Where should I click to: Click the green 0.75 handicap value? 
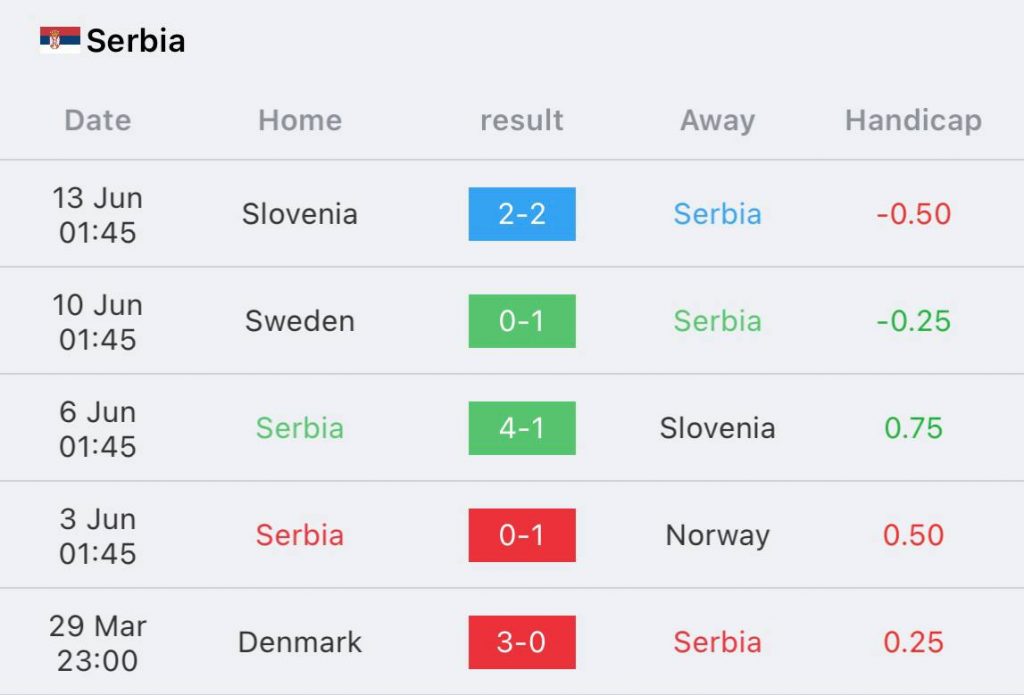tap(913, 428)
